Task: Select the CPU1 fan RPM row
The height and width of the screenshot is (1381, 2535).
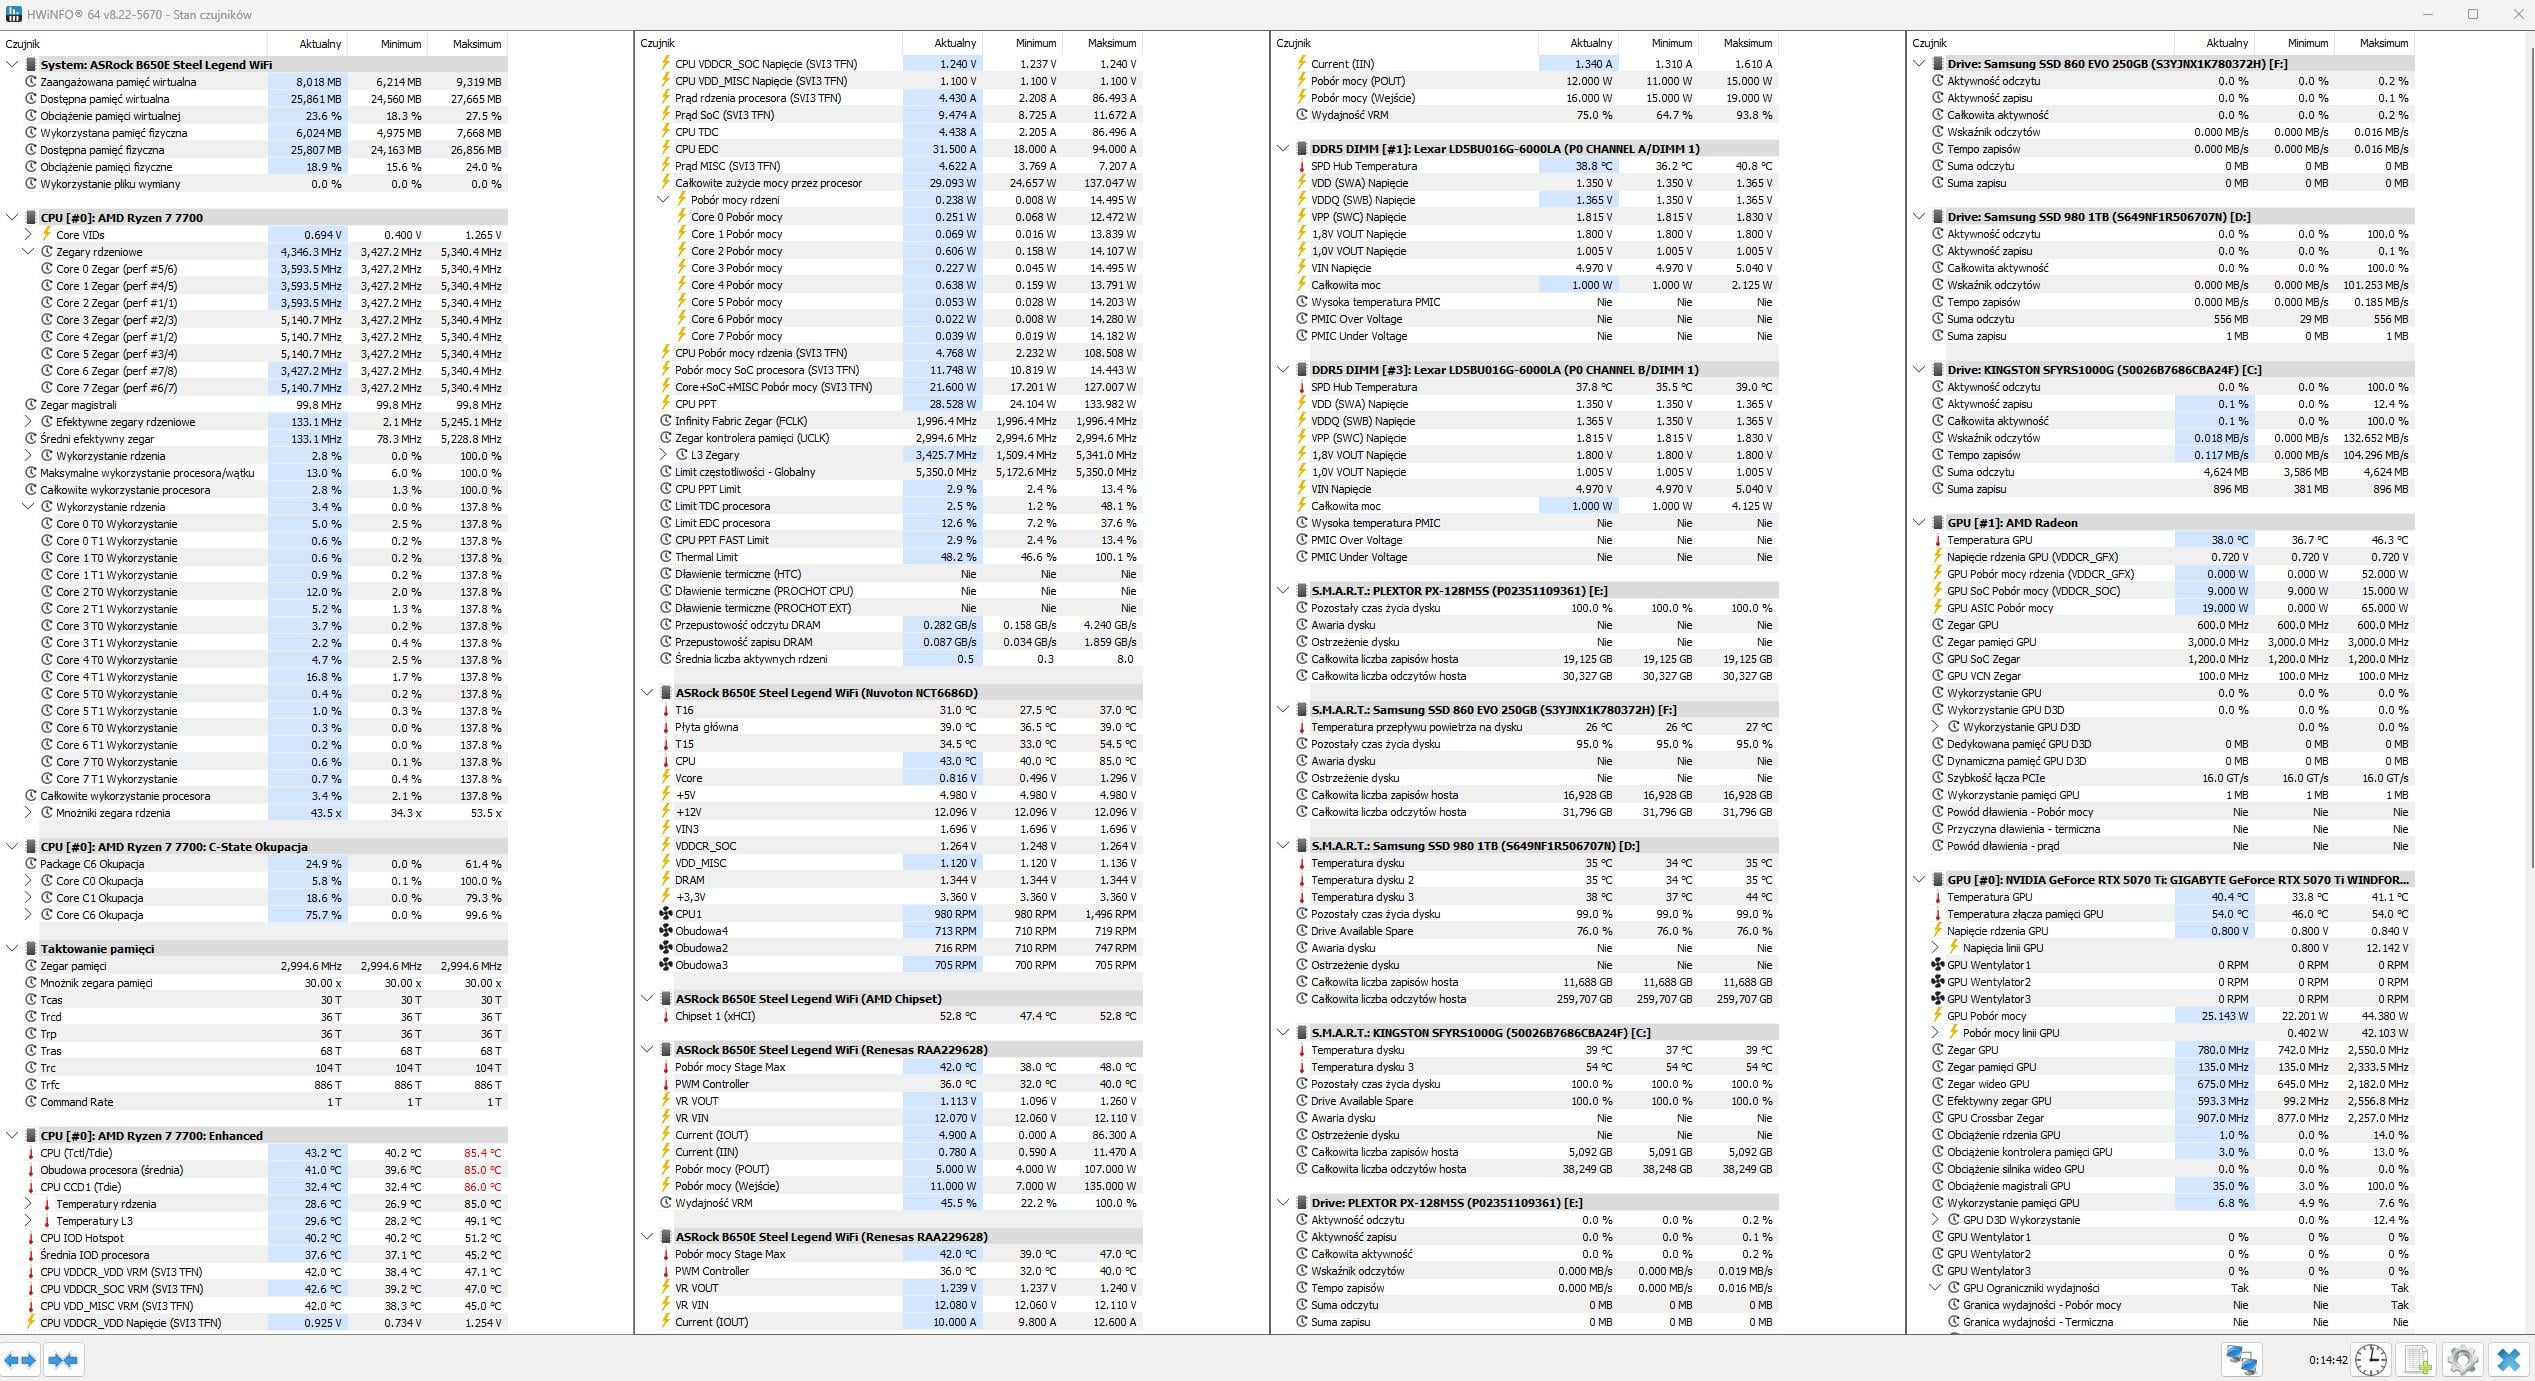Action: (890, 914)
